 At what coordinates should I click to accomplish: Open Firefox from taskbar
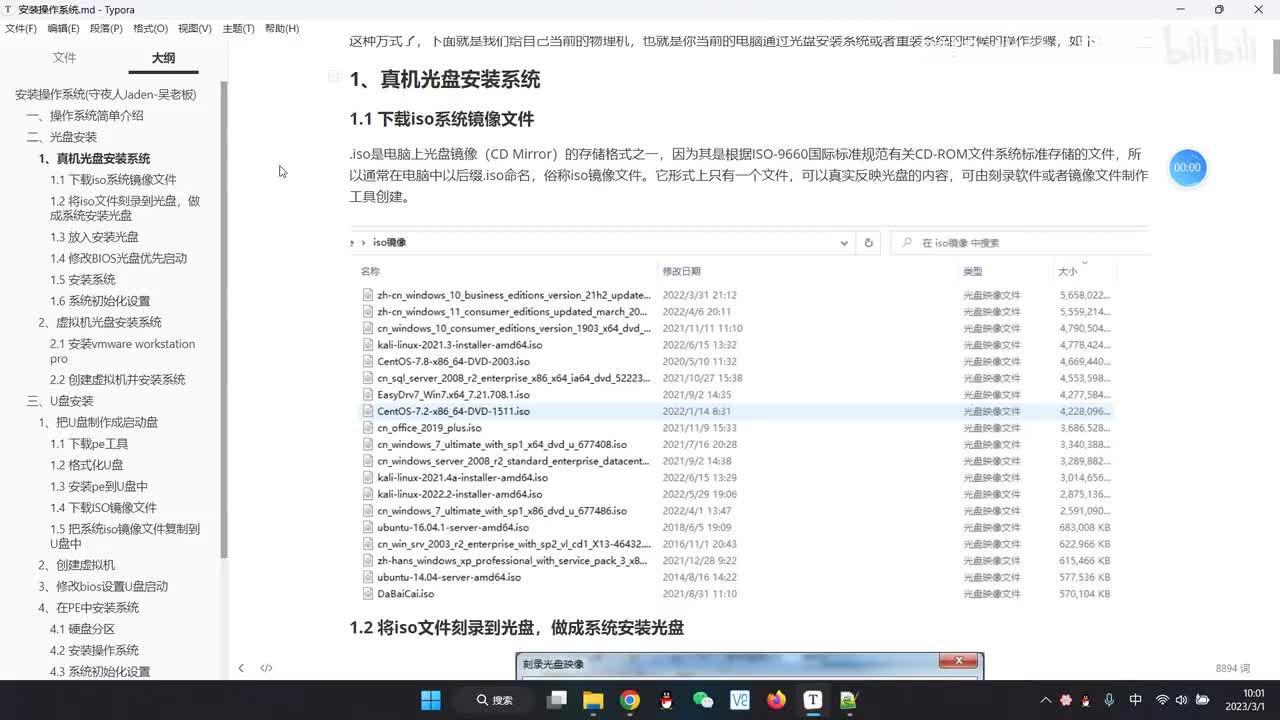777,700
